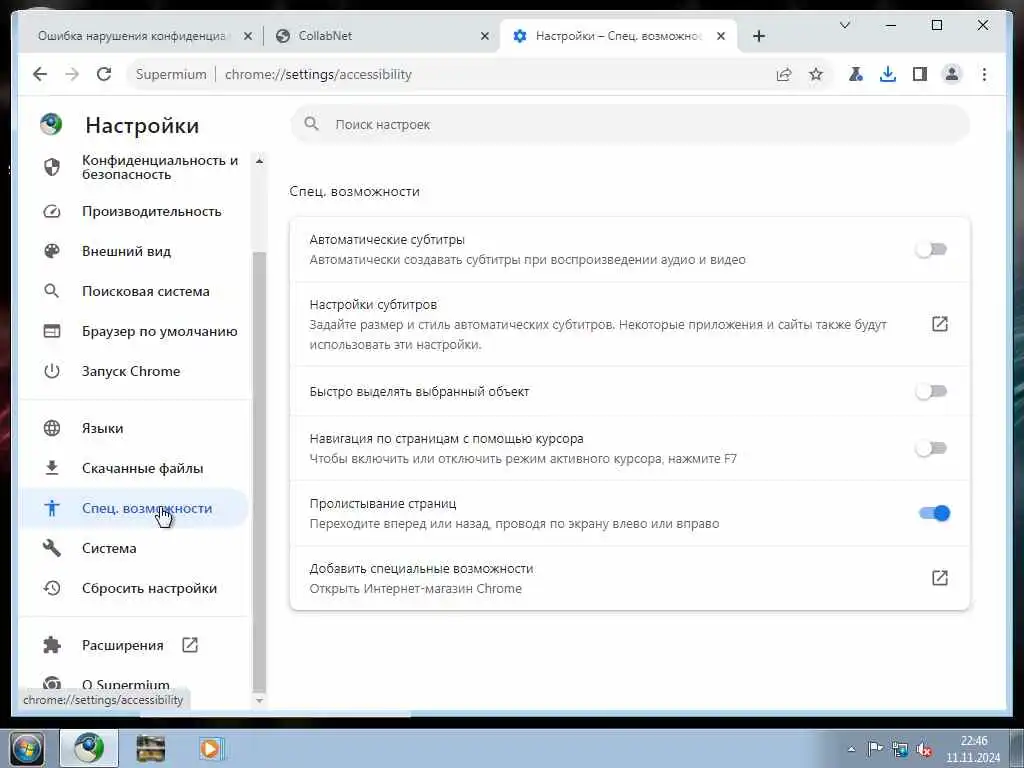This screenshot has height=768, width=1024.
Task: Close the CollabNet tab
Action: click(485, 37)
